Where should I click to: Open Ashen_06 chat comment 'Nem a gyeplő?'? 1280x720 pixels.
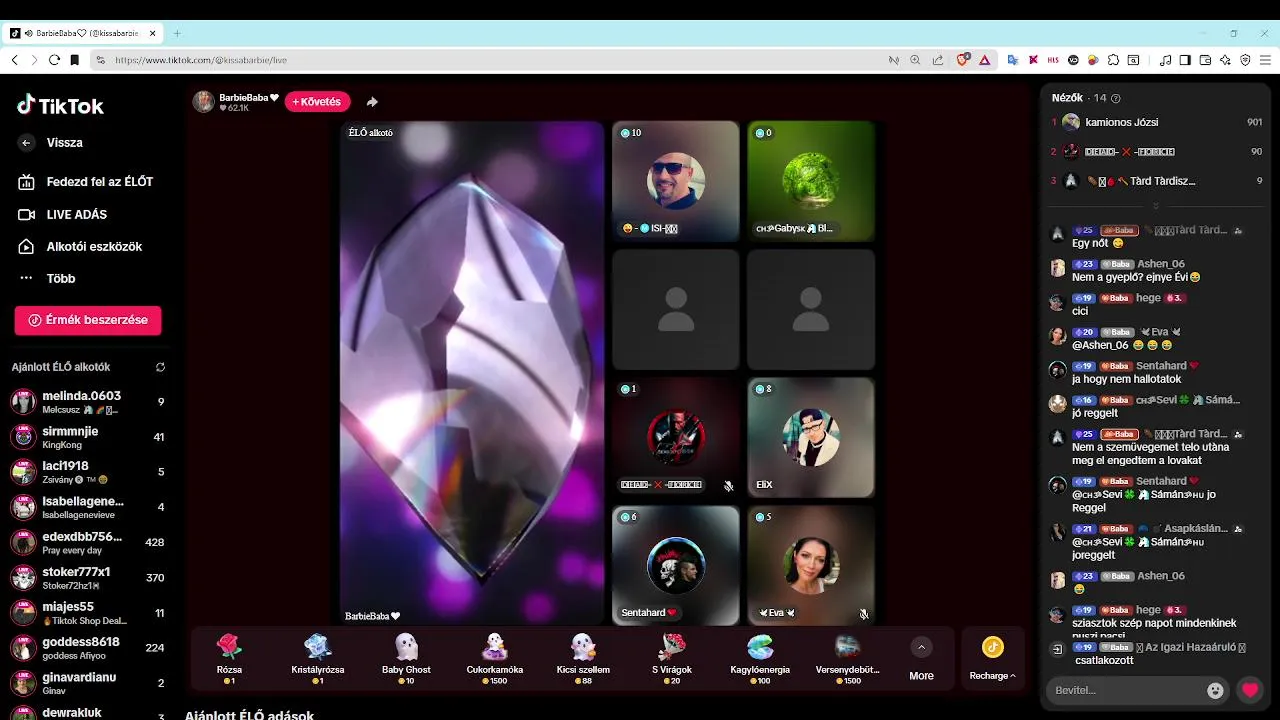1136,277
